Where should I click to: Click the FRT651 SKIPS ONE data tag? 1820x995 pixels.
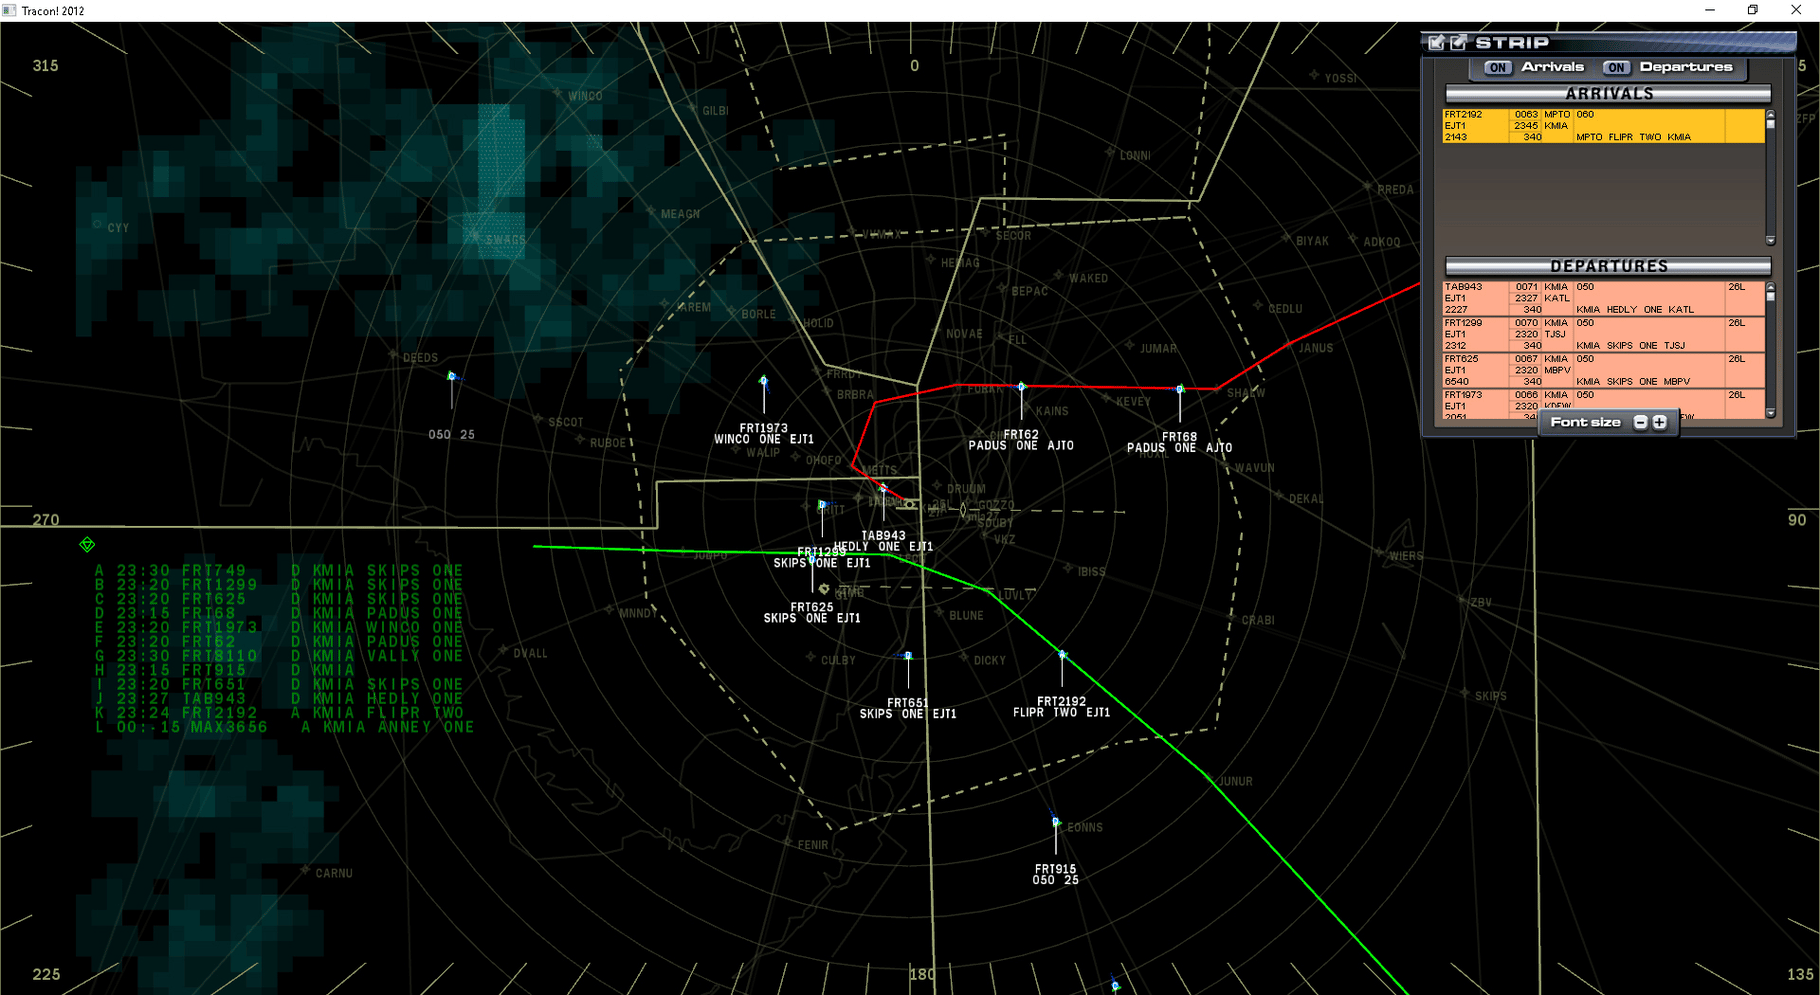(908, 708)
